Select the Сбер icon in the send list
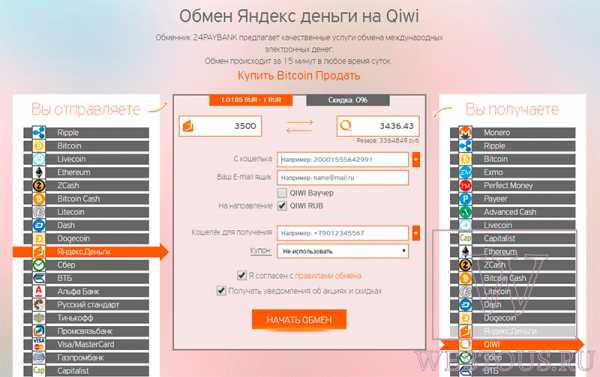 (x=39, y=265)
